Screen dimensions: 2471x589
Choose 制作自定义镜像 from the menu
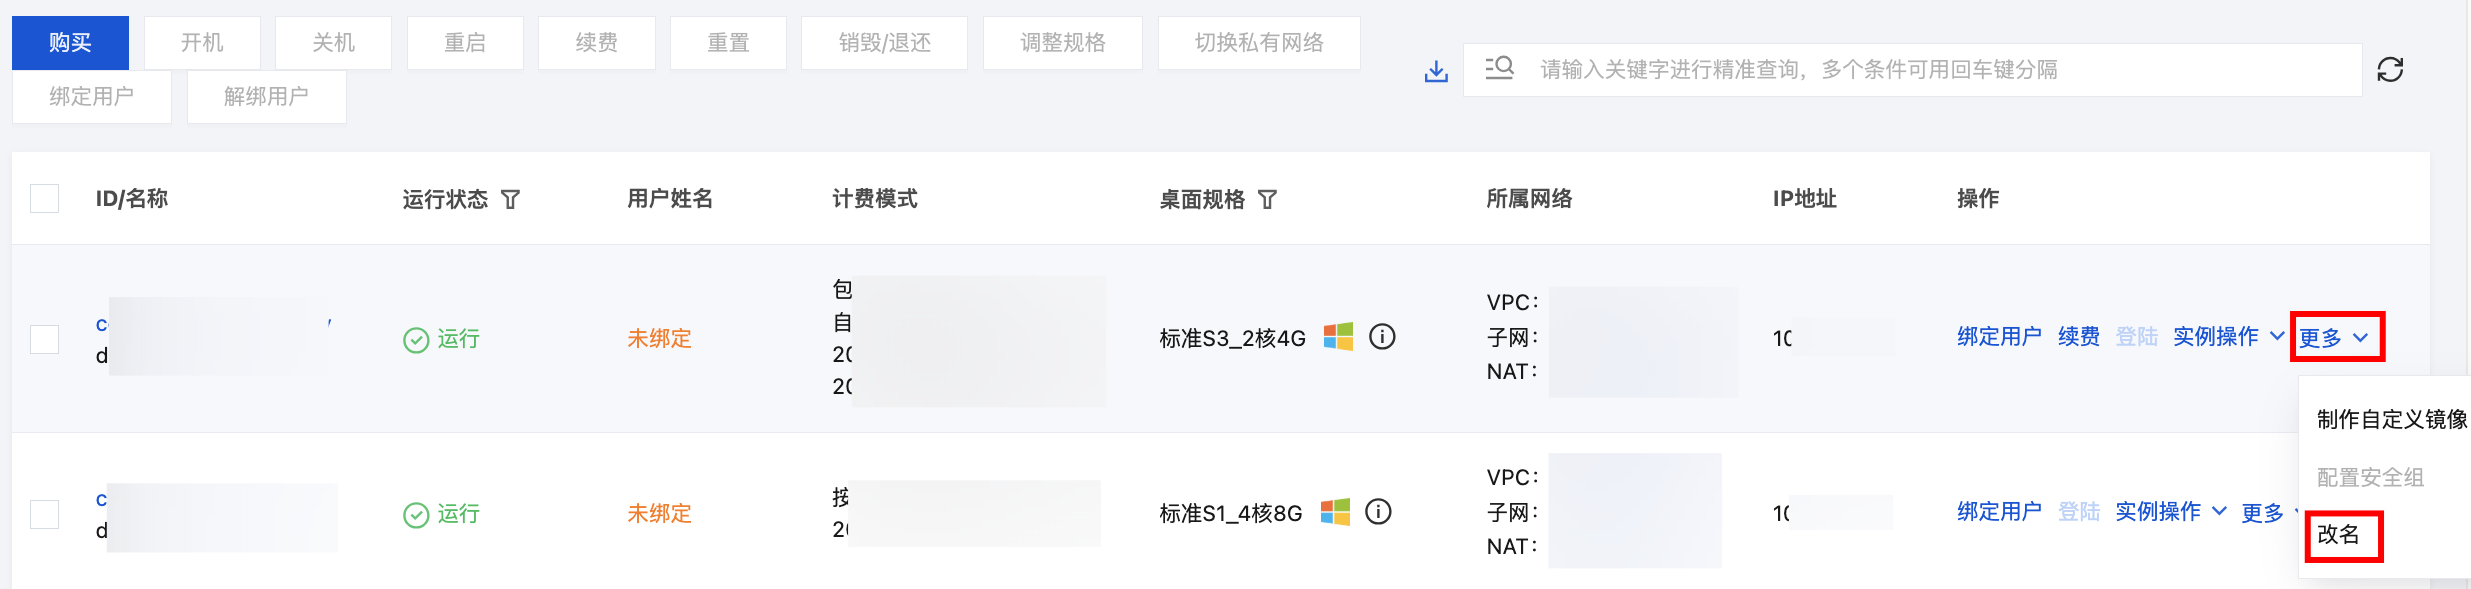coord(2392,419)
